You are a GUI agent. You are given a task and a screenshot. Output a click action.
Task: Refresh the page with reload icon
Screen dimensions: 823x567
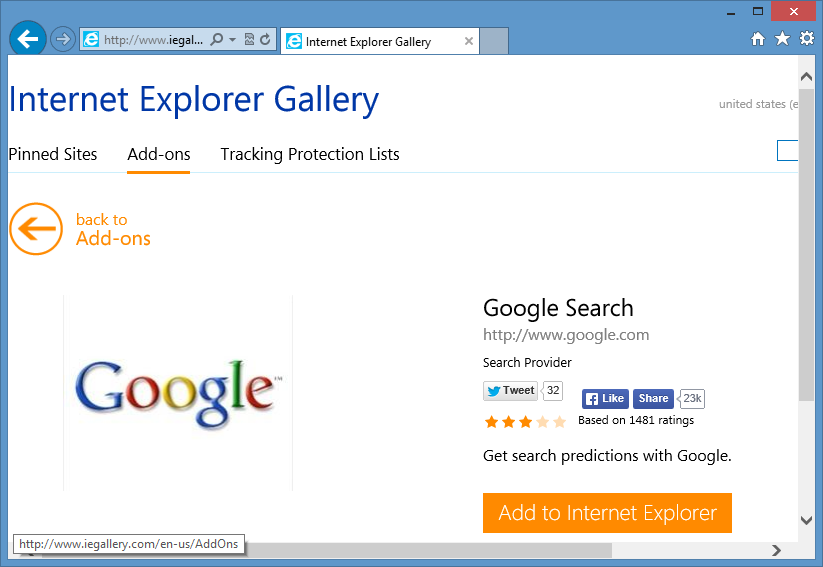[266, 39]
